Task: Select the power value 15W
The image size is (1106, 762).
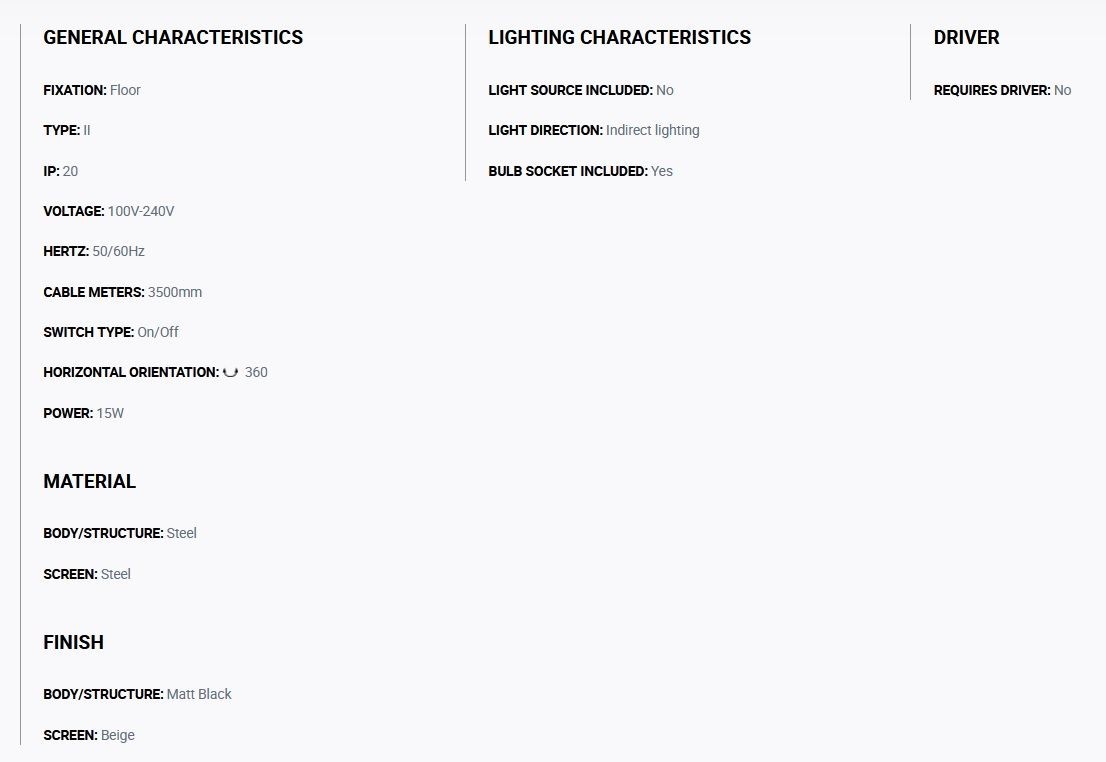Action: click(110, 413)
